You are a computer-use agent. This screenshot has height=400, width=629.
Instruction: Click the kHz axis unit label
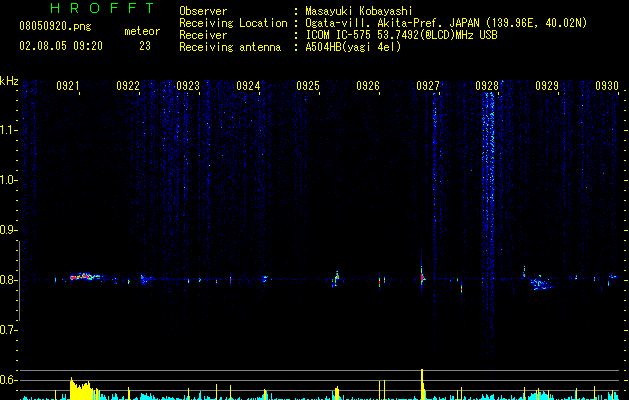click(9, 81)
